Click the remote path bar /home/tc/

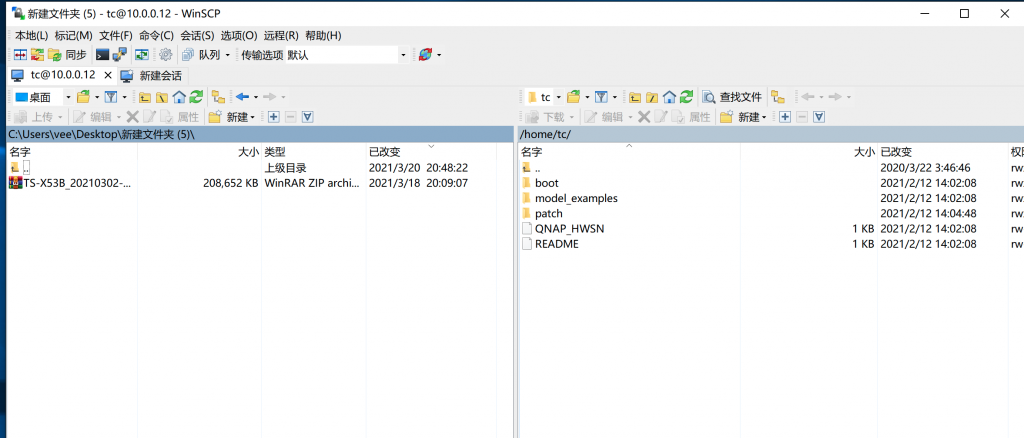[x=771, y=134]
